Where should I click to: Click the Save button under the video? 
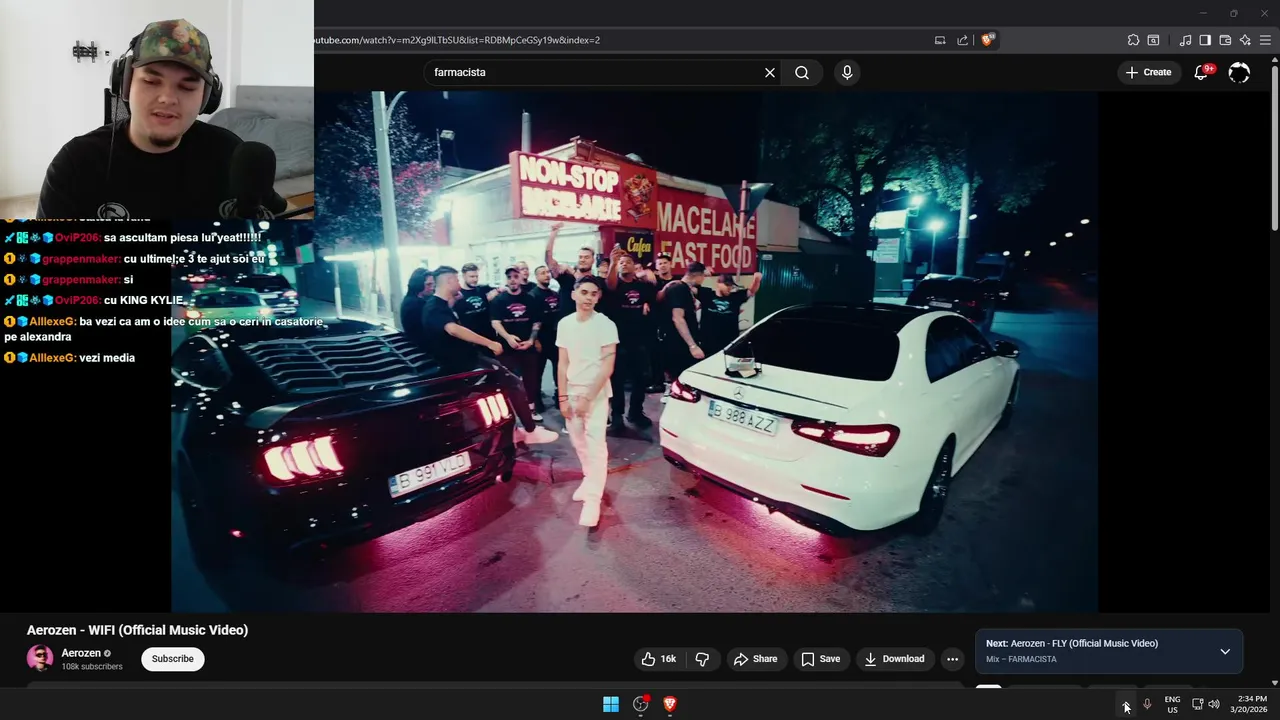pos(820,659)
